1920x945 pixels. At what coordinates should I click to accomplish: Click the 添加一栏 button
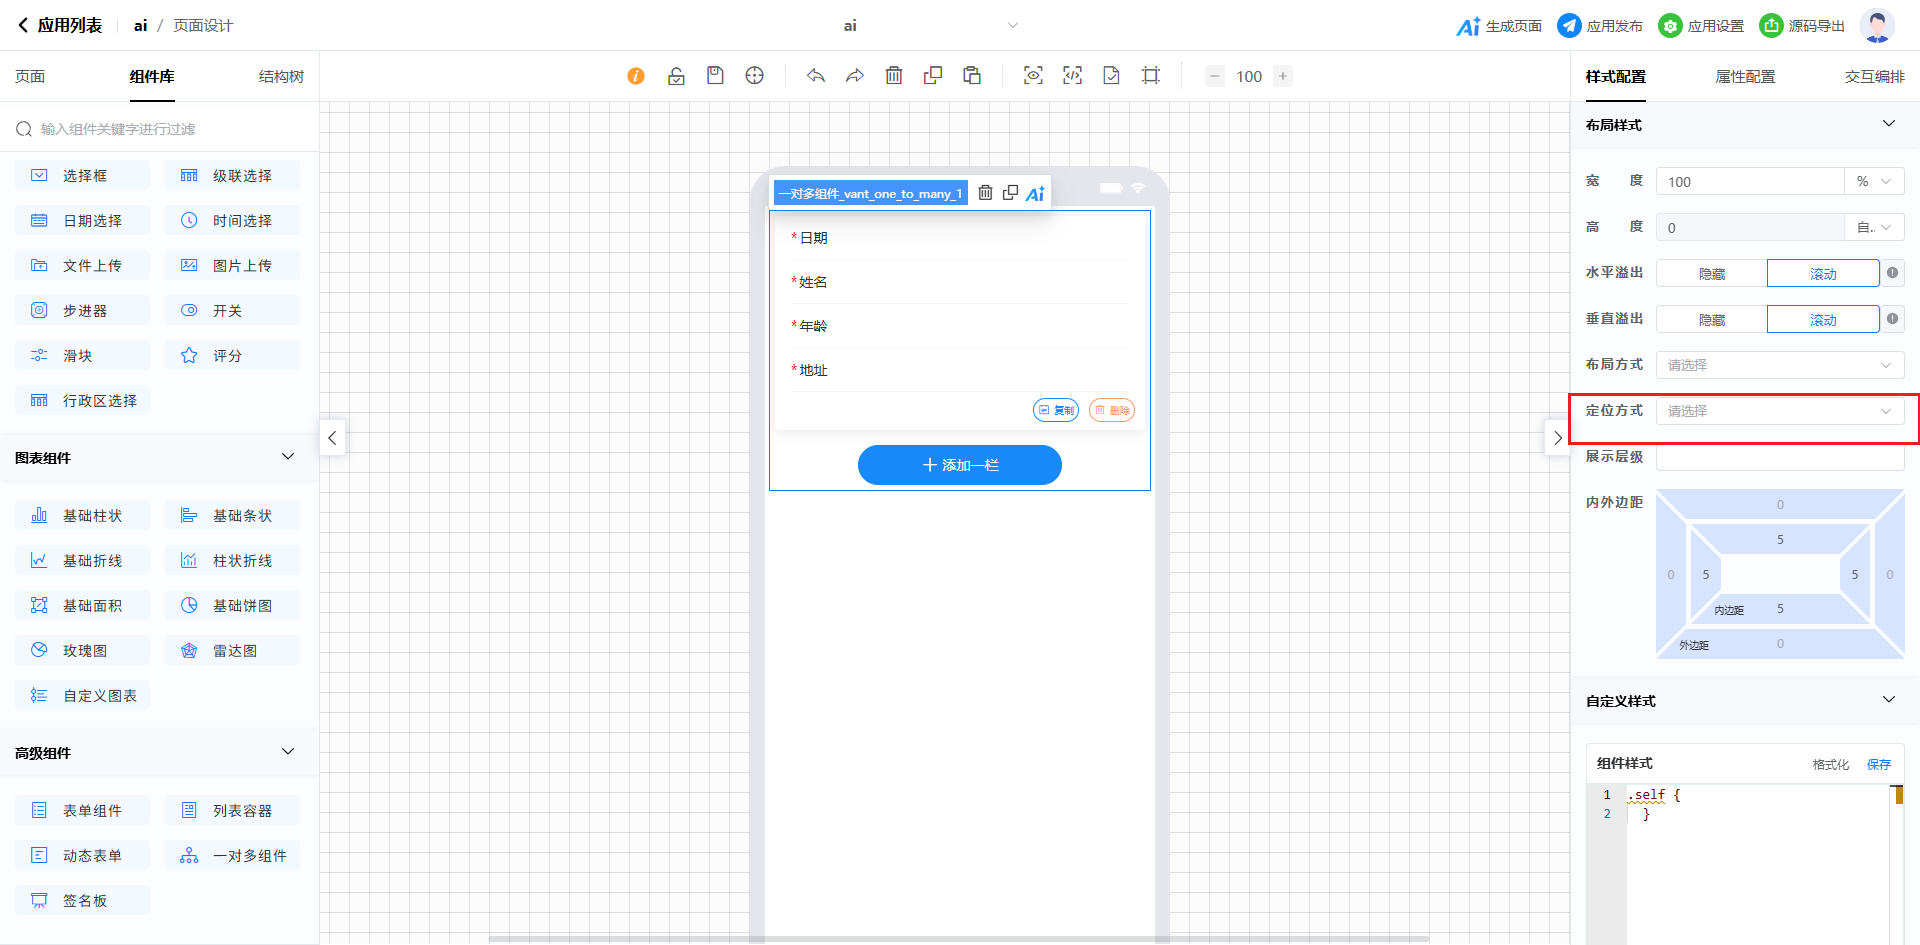[959, 465]
